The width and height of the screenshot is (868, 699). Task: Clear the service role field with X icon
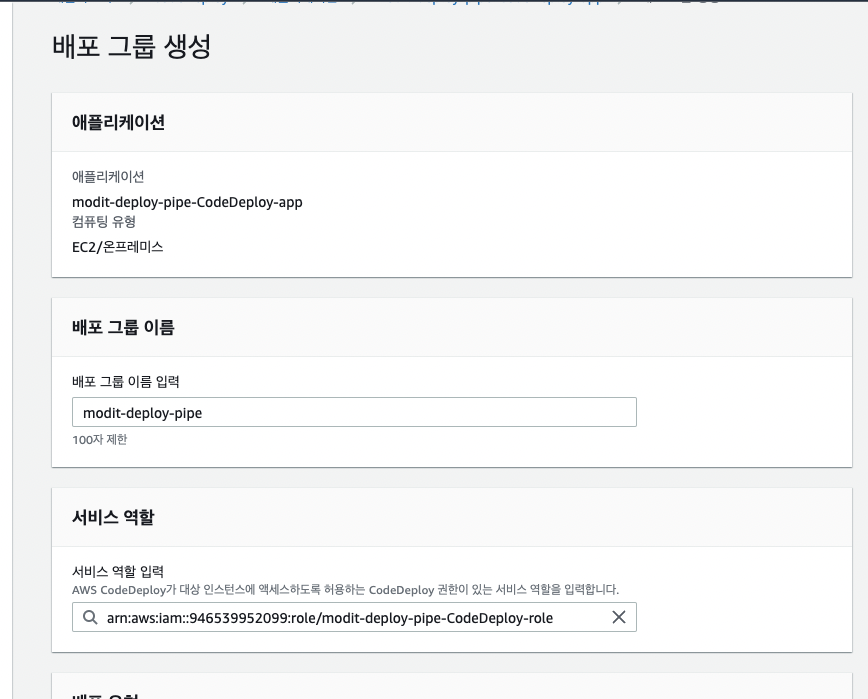619,617
